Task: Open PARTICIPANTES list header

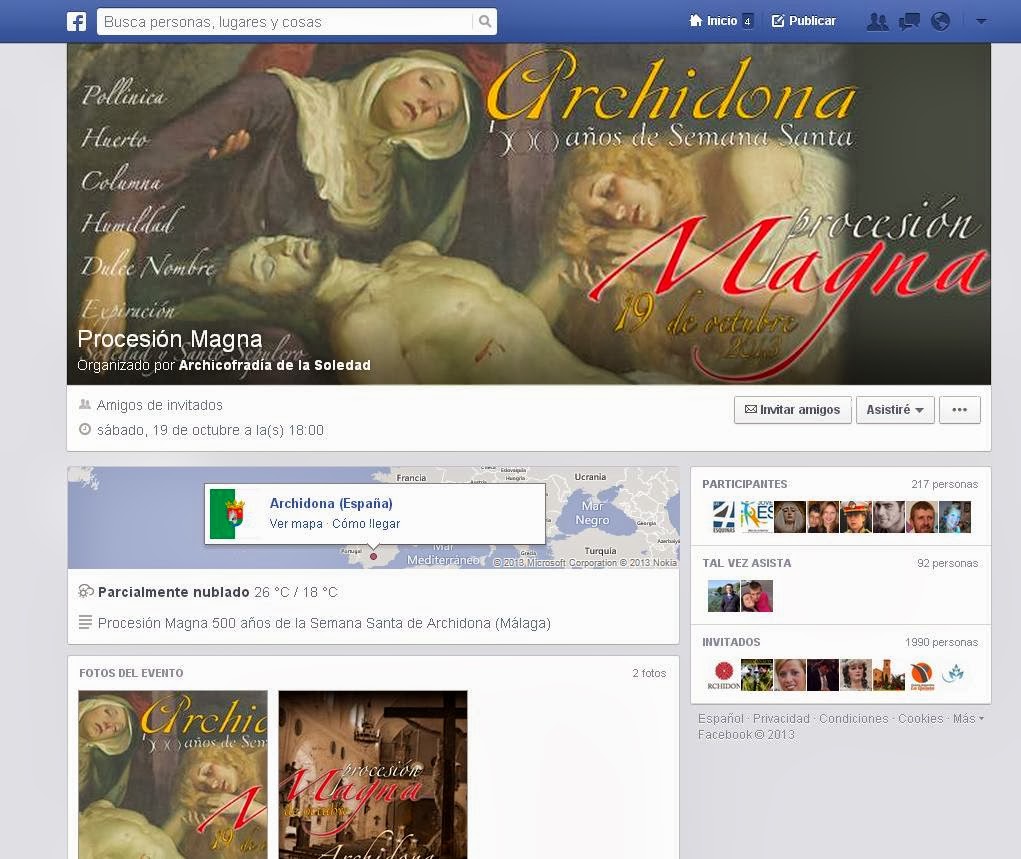Action: [744, 484]
